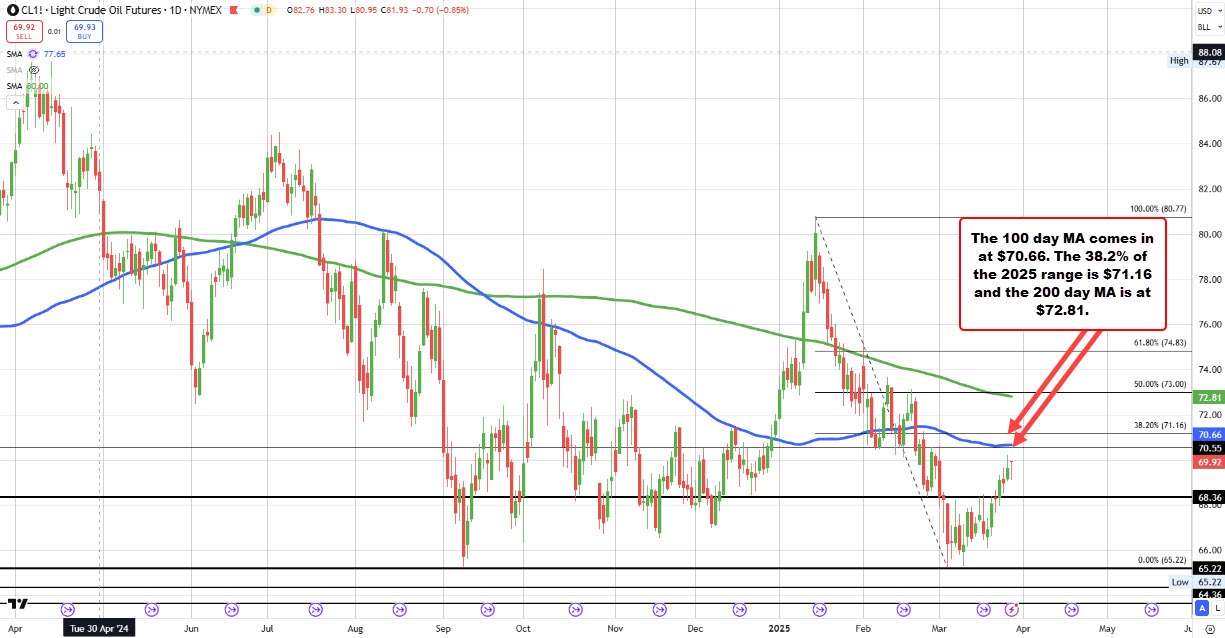Toggle the green market status dot
Screen dimensions: 1225x638
pos(257,9)
